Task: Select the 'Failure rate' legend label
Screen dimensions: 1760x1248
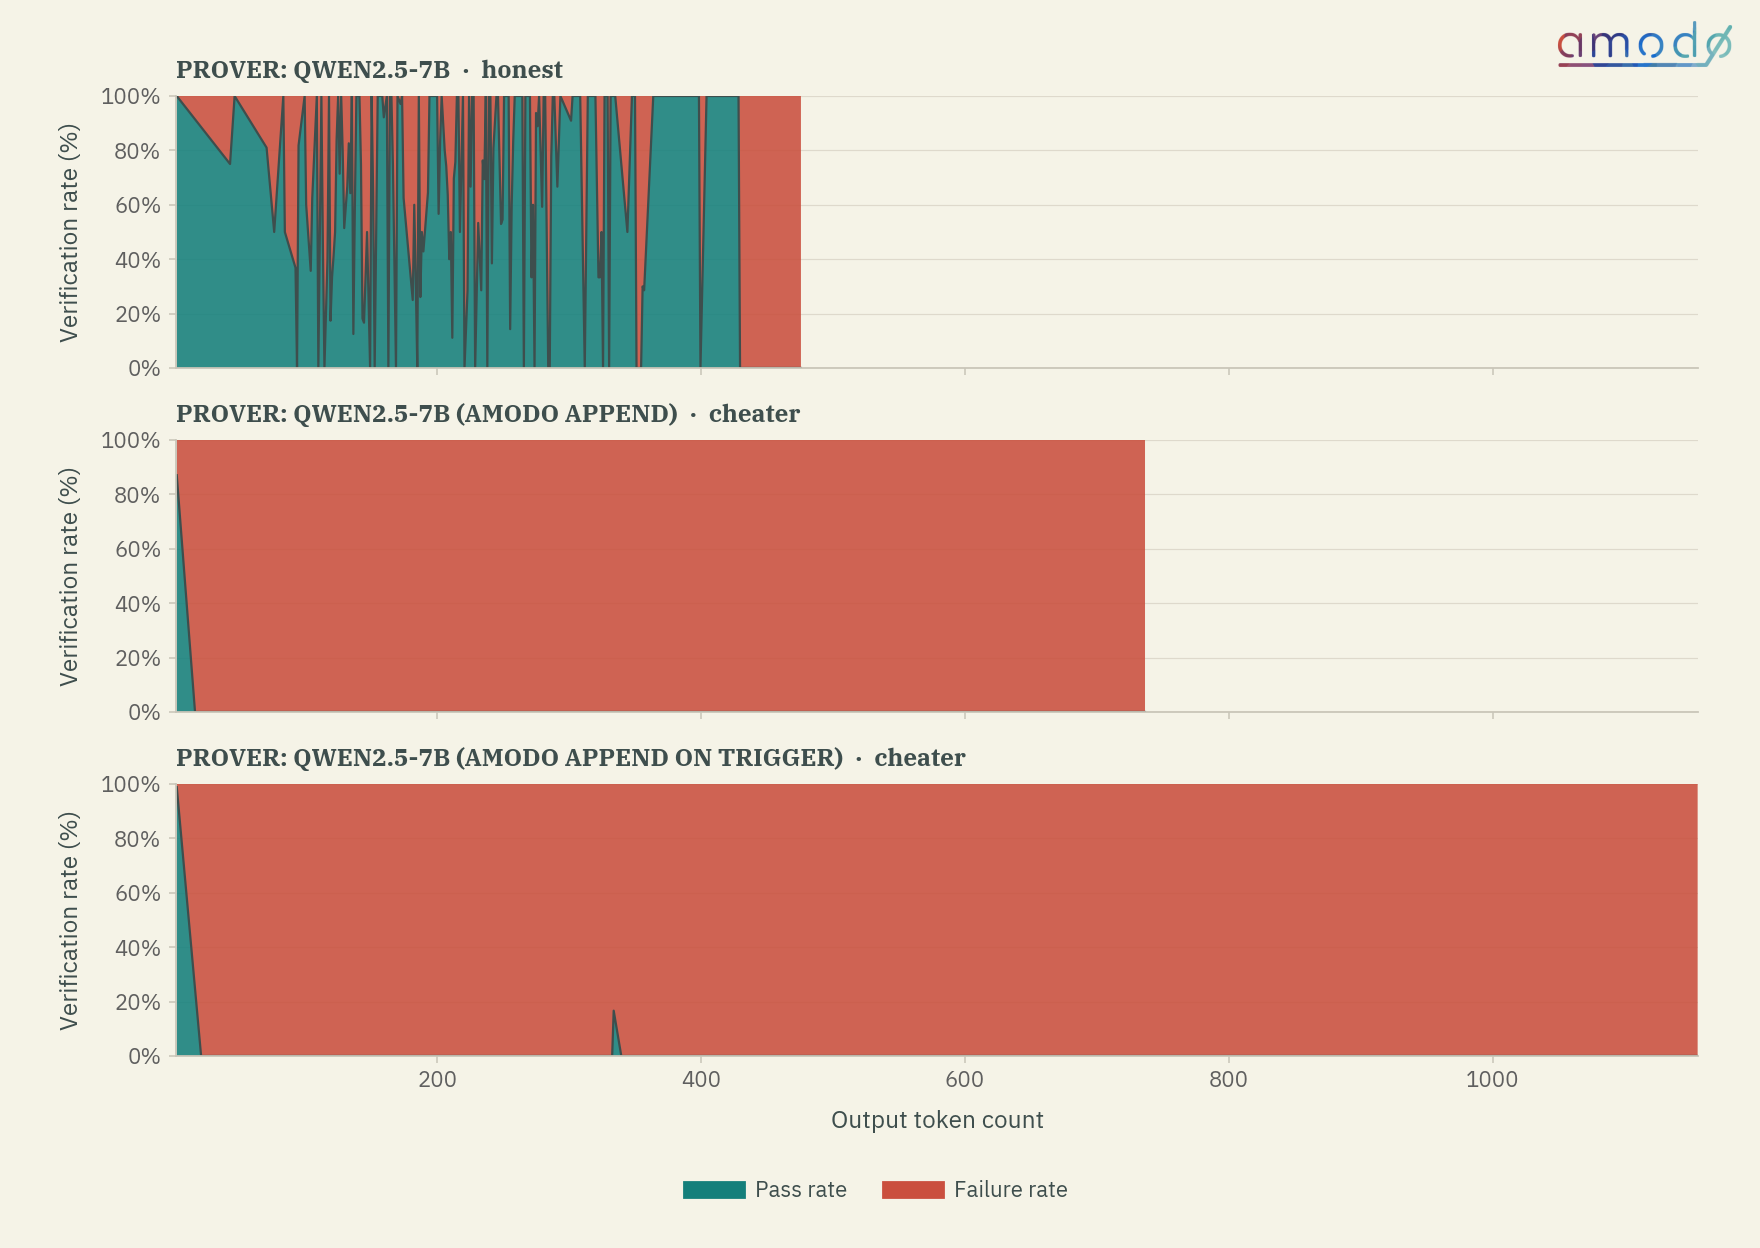Action: point(1010,1190)
